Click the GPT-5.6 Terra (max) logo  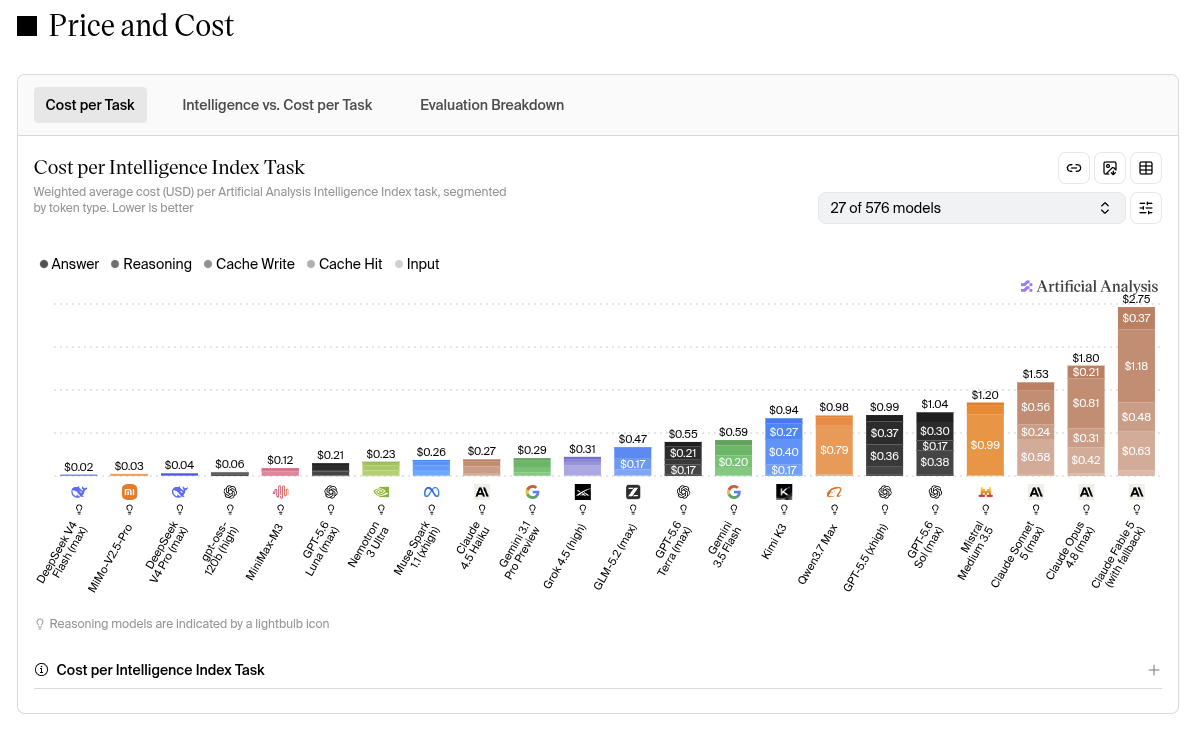tap(683, 492)
